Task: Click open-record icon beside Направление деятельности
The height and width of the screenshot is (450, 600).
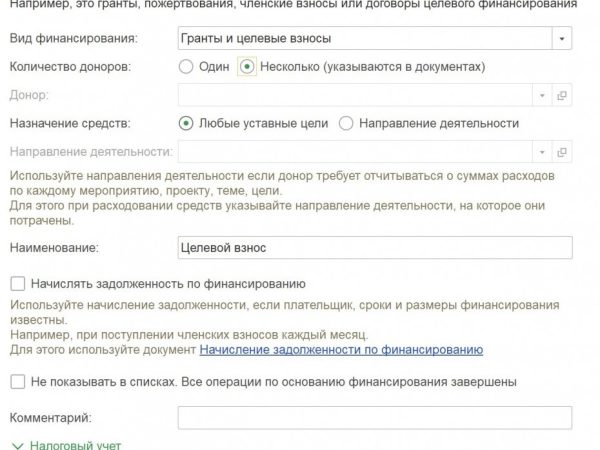Action: click(562, 152)
